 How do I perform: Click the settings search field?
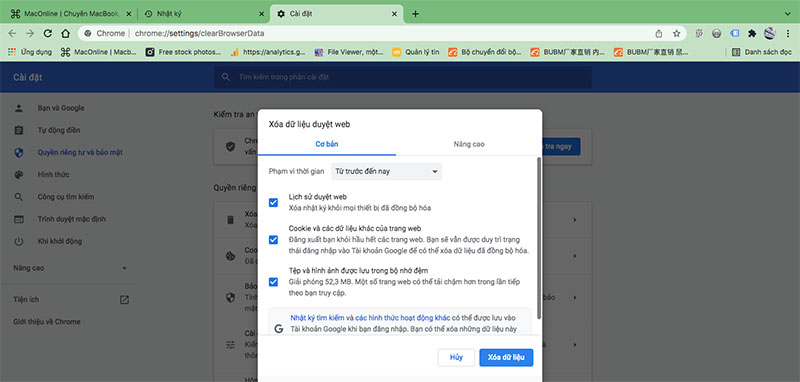(403, 77)
